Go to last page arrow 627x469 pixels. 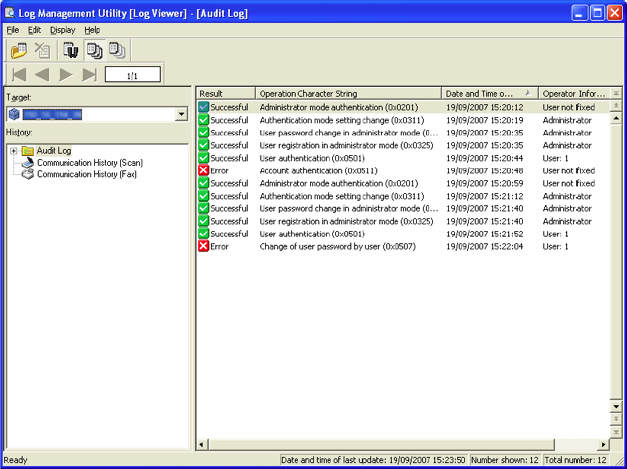tap(89, 75)
